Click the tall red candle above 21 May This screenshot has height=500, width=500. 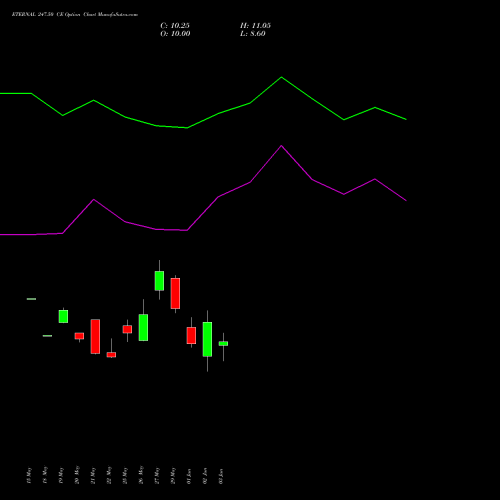tap(95, 336)
